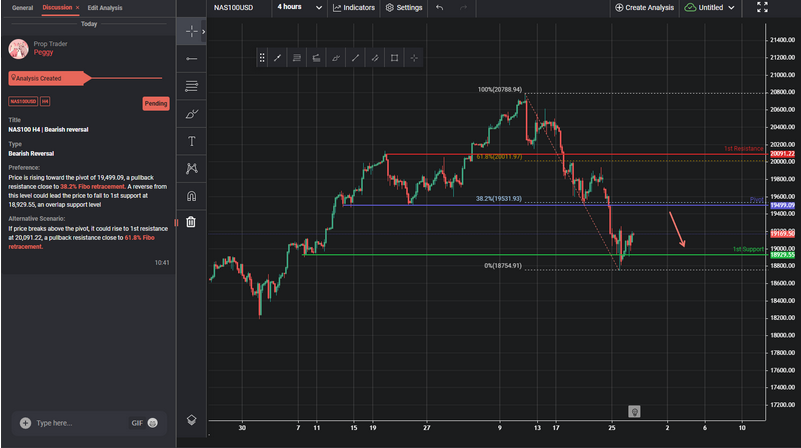The width and height of the screenshot is (801, 448).
Task: Open the emoji picker
Action: pyautogui.click(x=152, y=423)
